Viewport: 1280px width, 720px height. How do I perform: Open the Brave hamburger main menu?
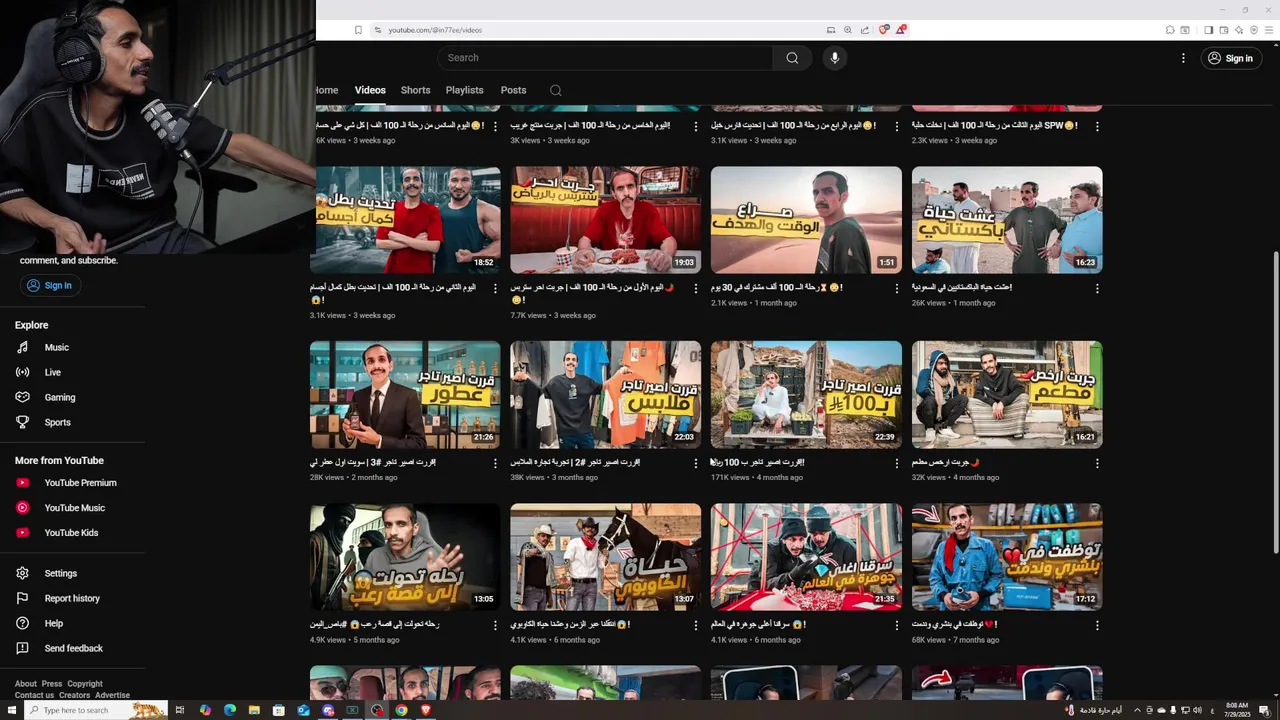[x=1270, y=30]
